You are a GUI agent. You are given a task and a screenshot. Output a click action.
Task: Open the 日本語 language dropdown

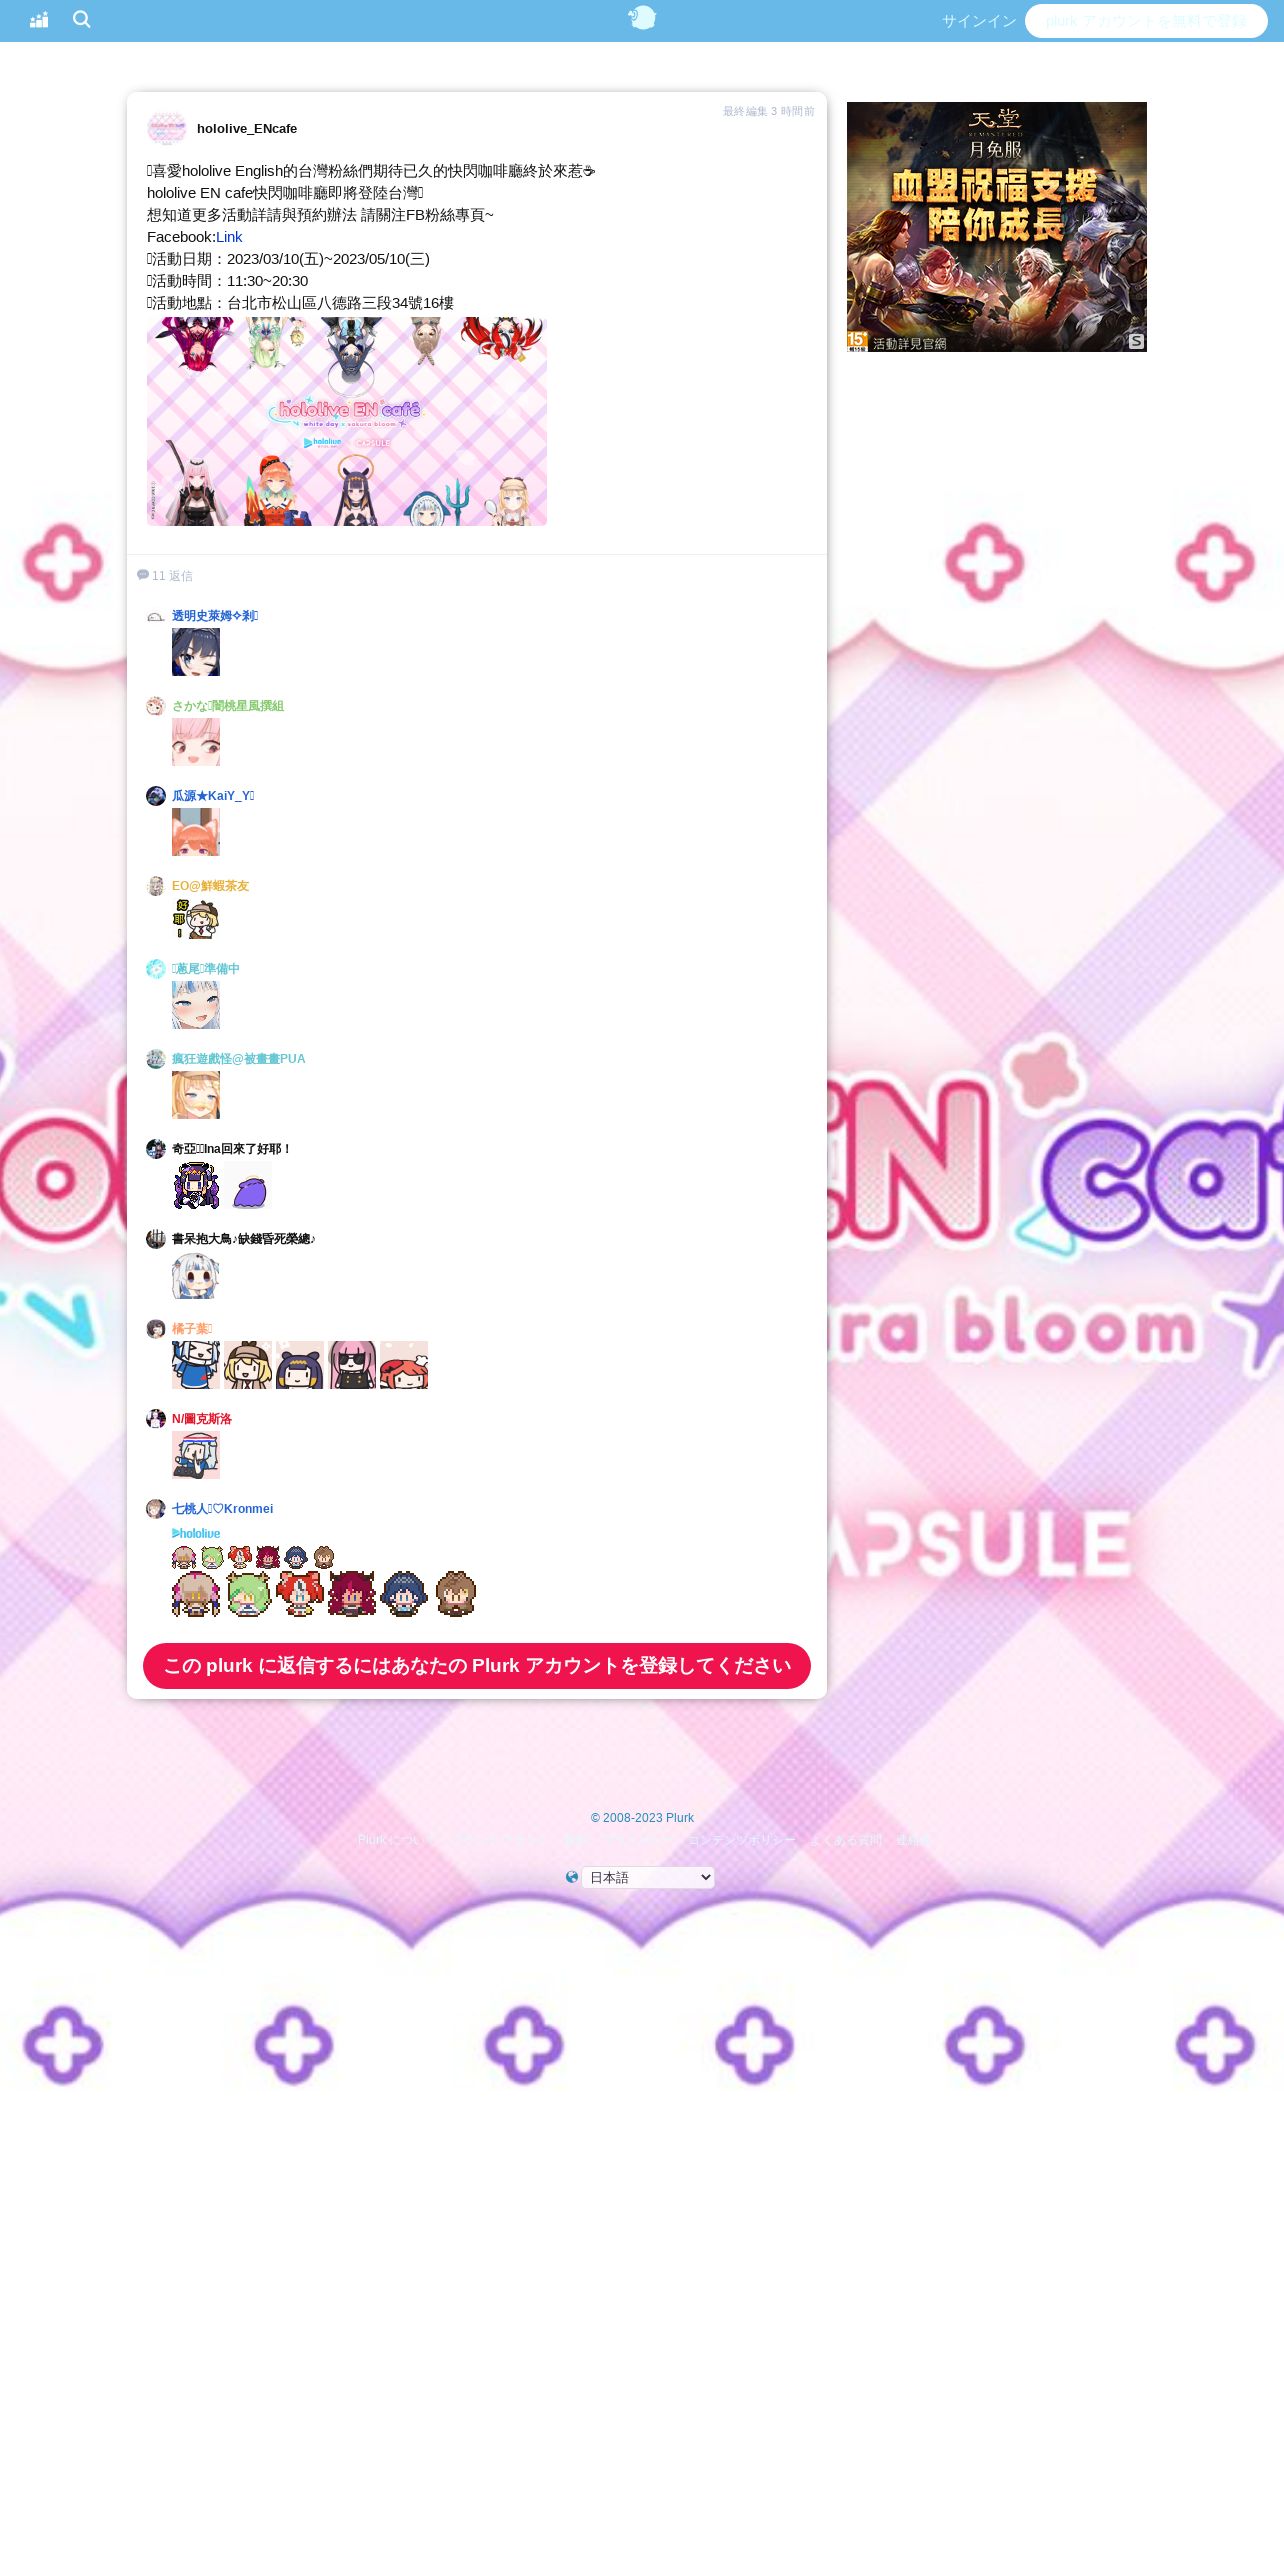(648, 1878)
